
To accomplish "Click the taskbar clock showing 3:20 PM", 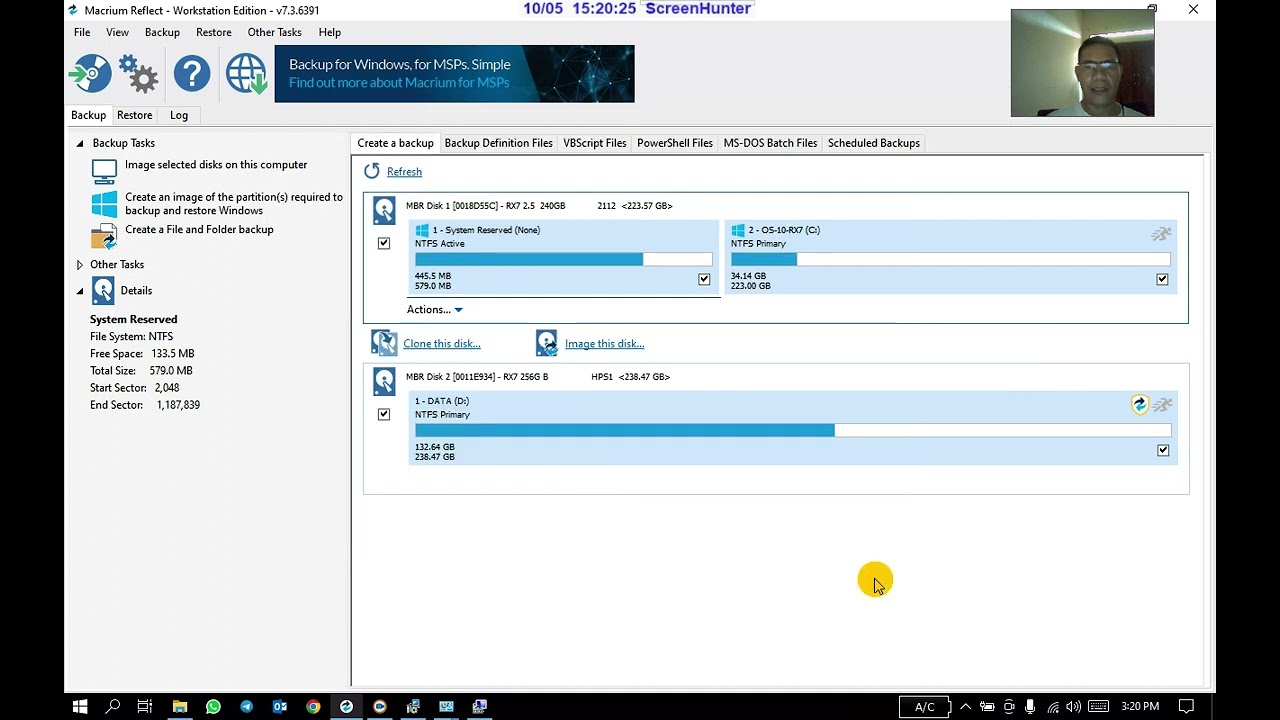I will 1140,706.
